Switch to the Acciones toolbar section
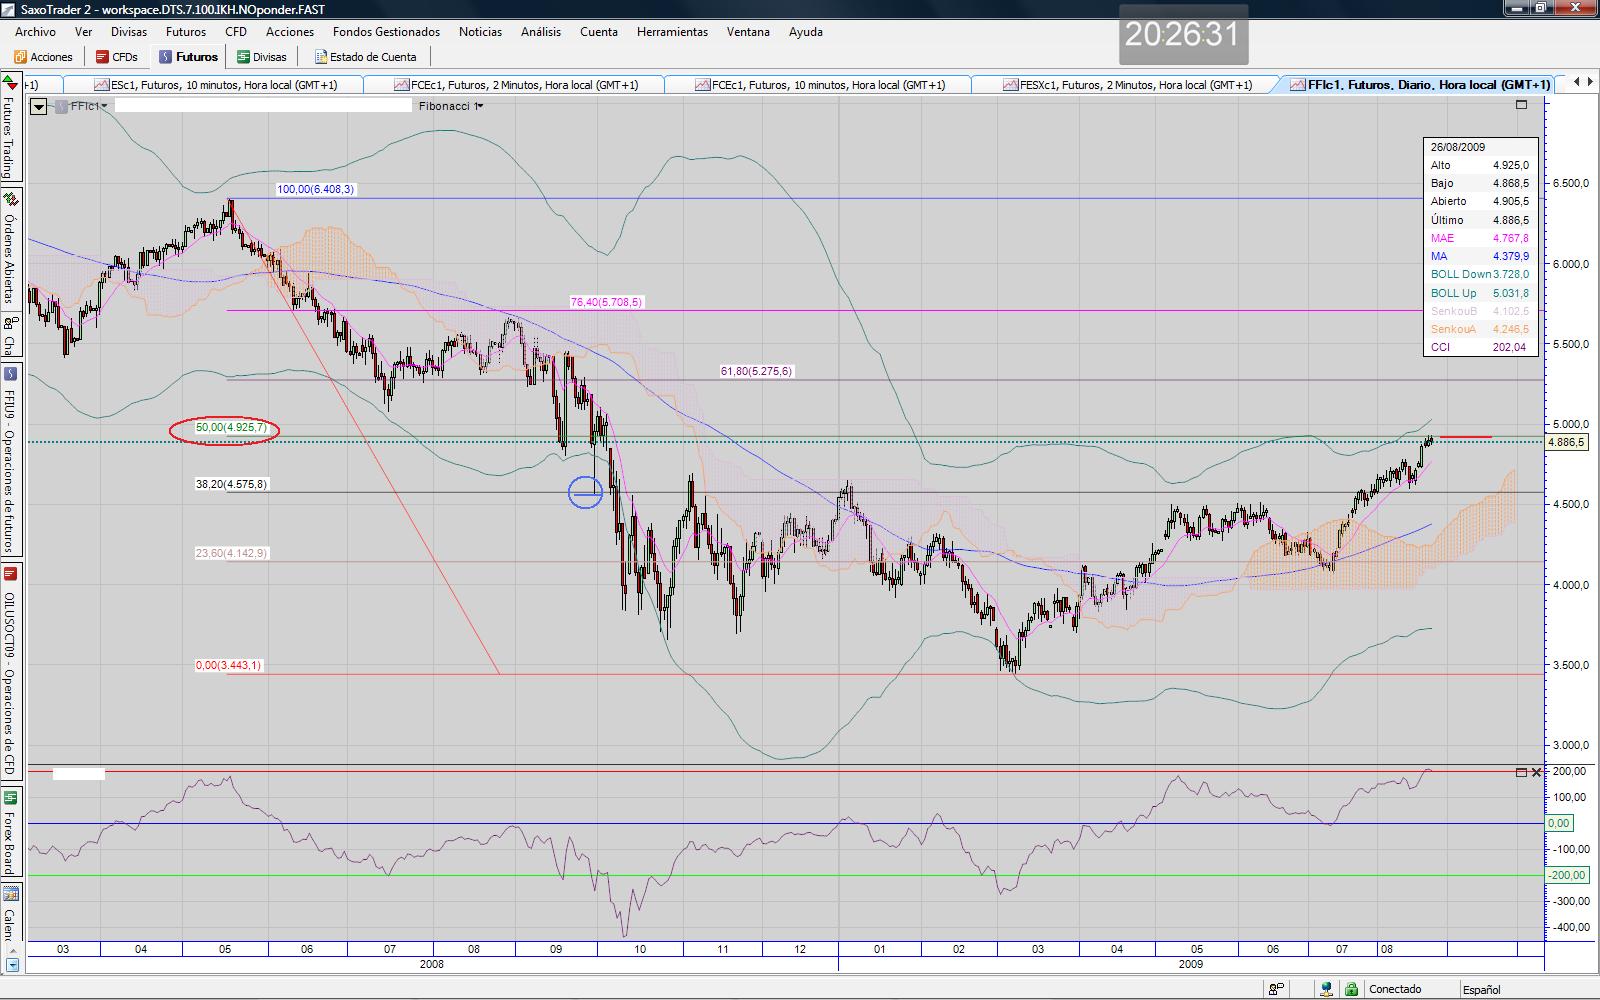 pos(43,57)
